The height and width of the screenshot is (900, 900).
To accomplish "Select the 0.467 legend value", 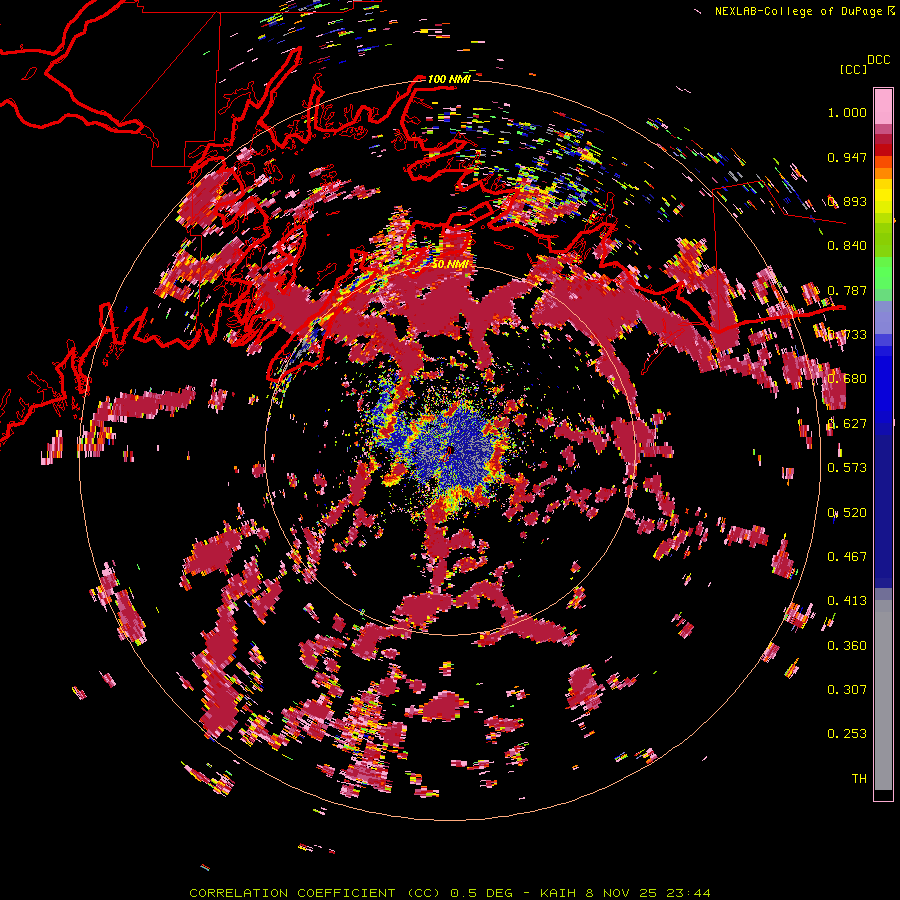I will (x=847, y=557).
